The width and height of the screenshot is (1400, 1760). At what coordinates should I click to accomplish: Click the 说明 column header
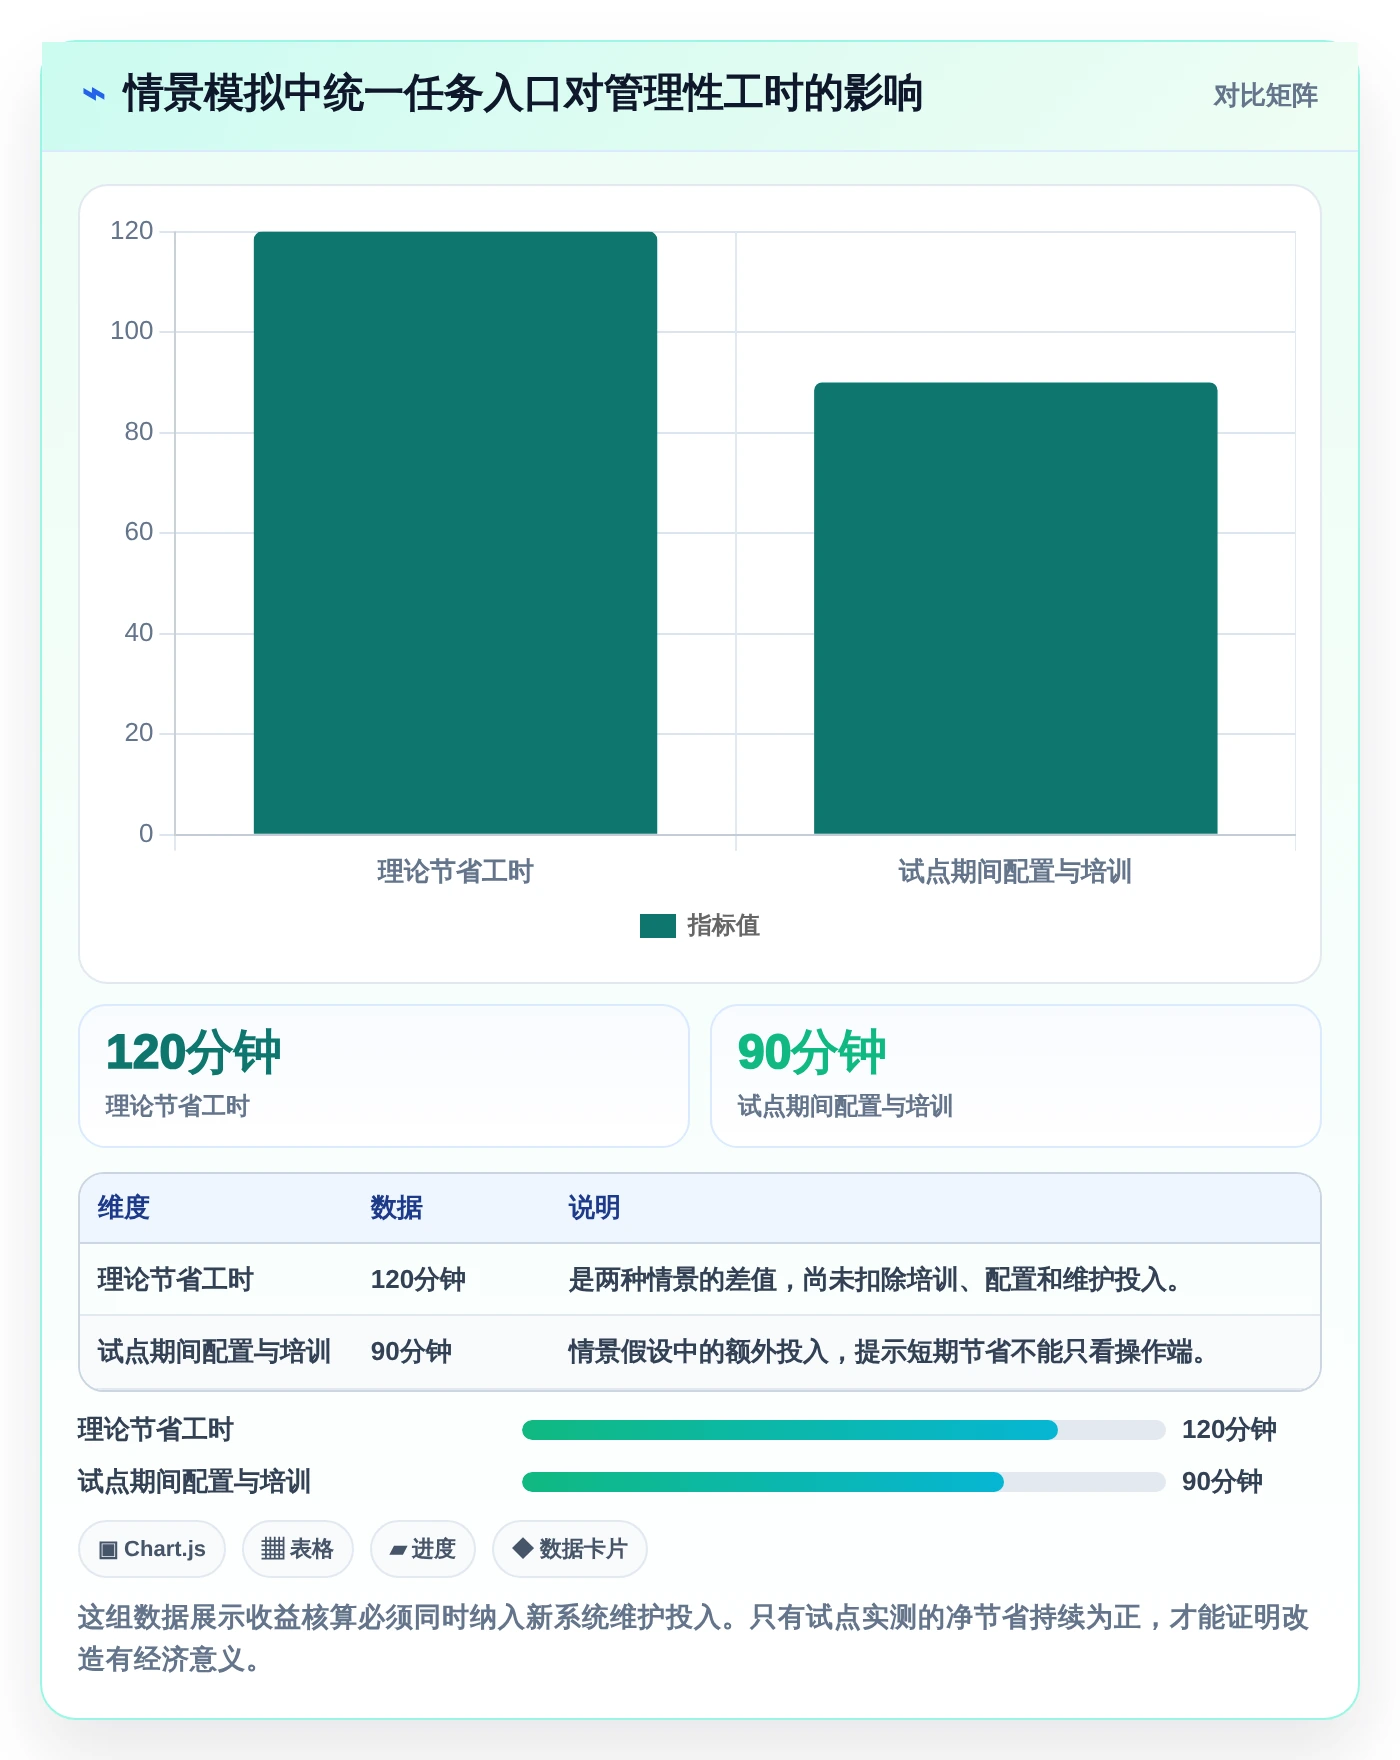(x=594, y=1208)
